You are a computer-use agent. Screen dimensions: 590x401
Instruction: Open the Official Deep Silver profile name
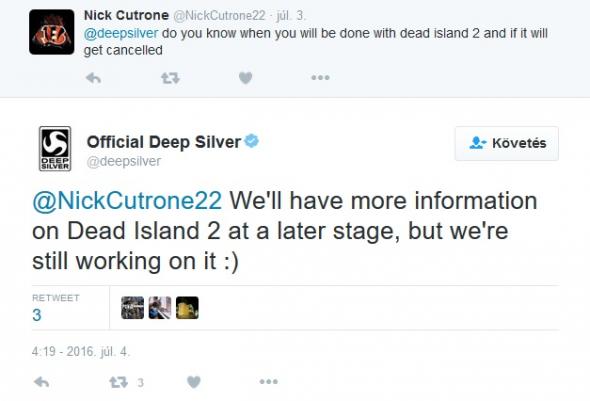point(164,142)
